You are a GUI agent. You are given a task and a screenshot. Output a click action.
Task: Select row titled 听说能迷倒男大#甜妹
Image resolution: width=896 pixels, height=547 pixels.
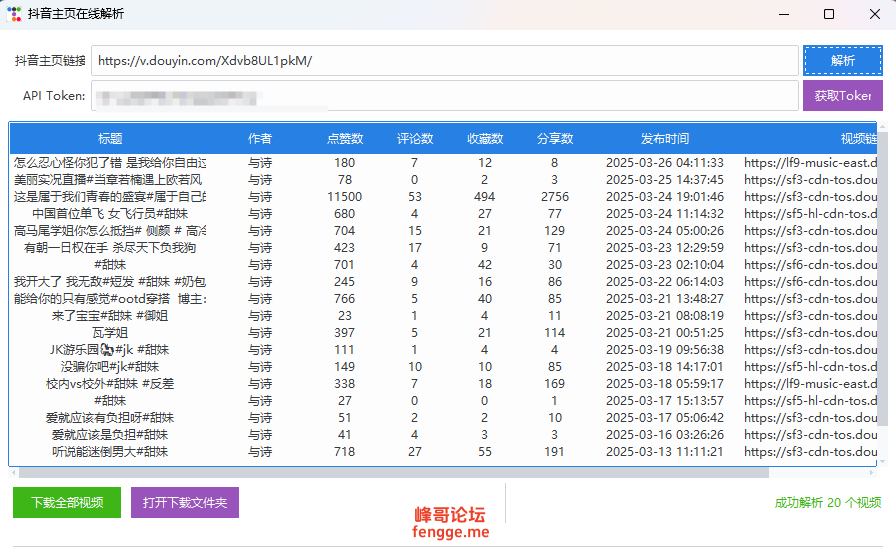click(443, 452)
